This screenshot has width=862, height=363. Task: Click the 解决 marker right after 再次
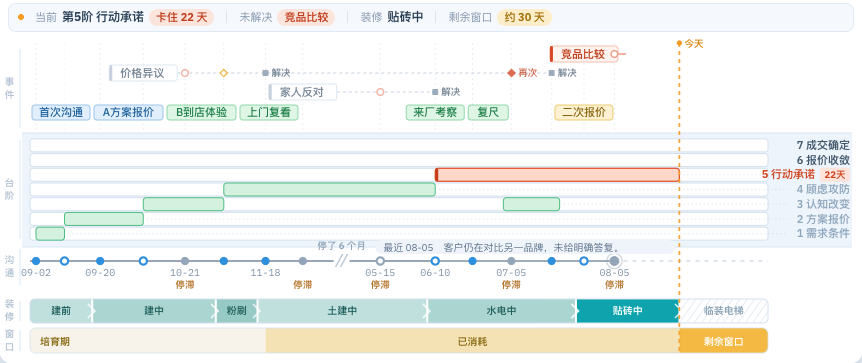point(551,73)
